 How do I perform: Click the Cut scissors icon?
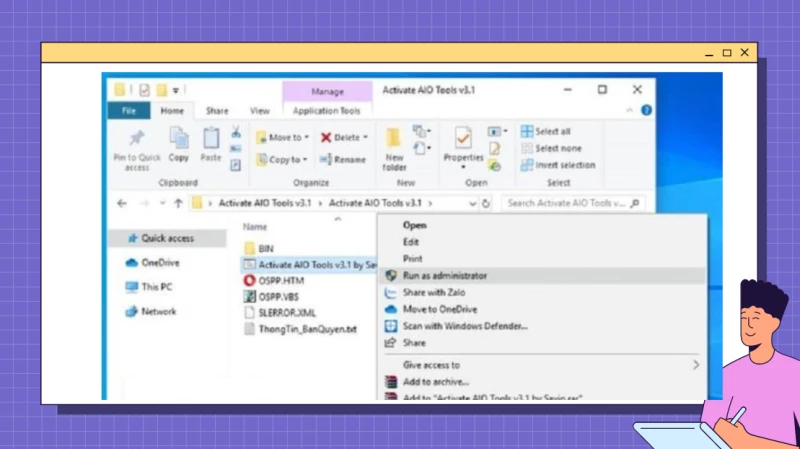point(236,131)
